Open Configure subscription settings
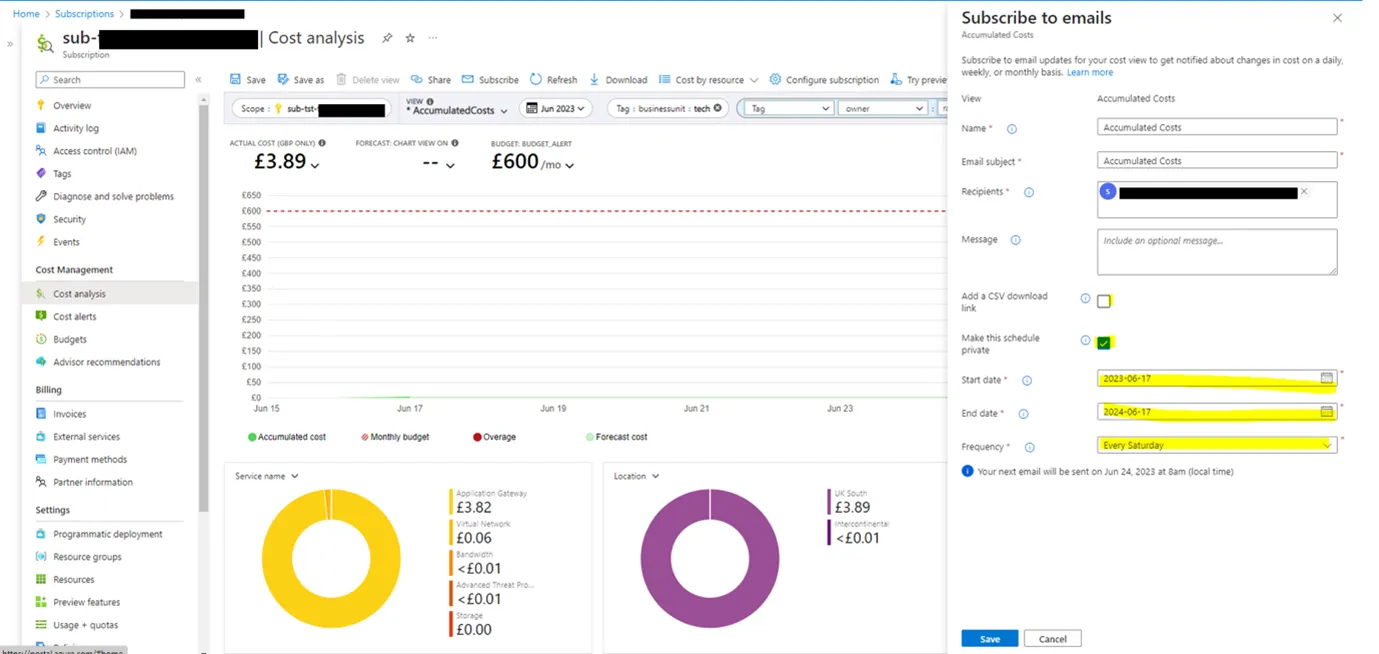 pos(824,80)
